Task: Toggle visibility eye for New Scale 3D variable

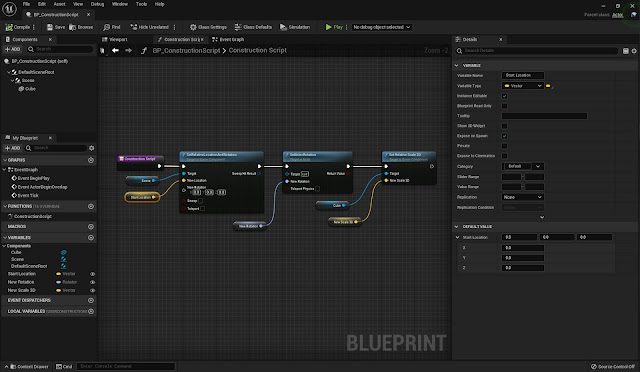Action: 93,290
